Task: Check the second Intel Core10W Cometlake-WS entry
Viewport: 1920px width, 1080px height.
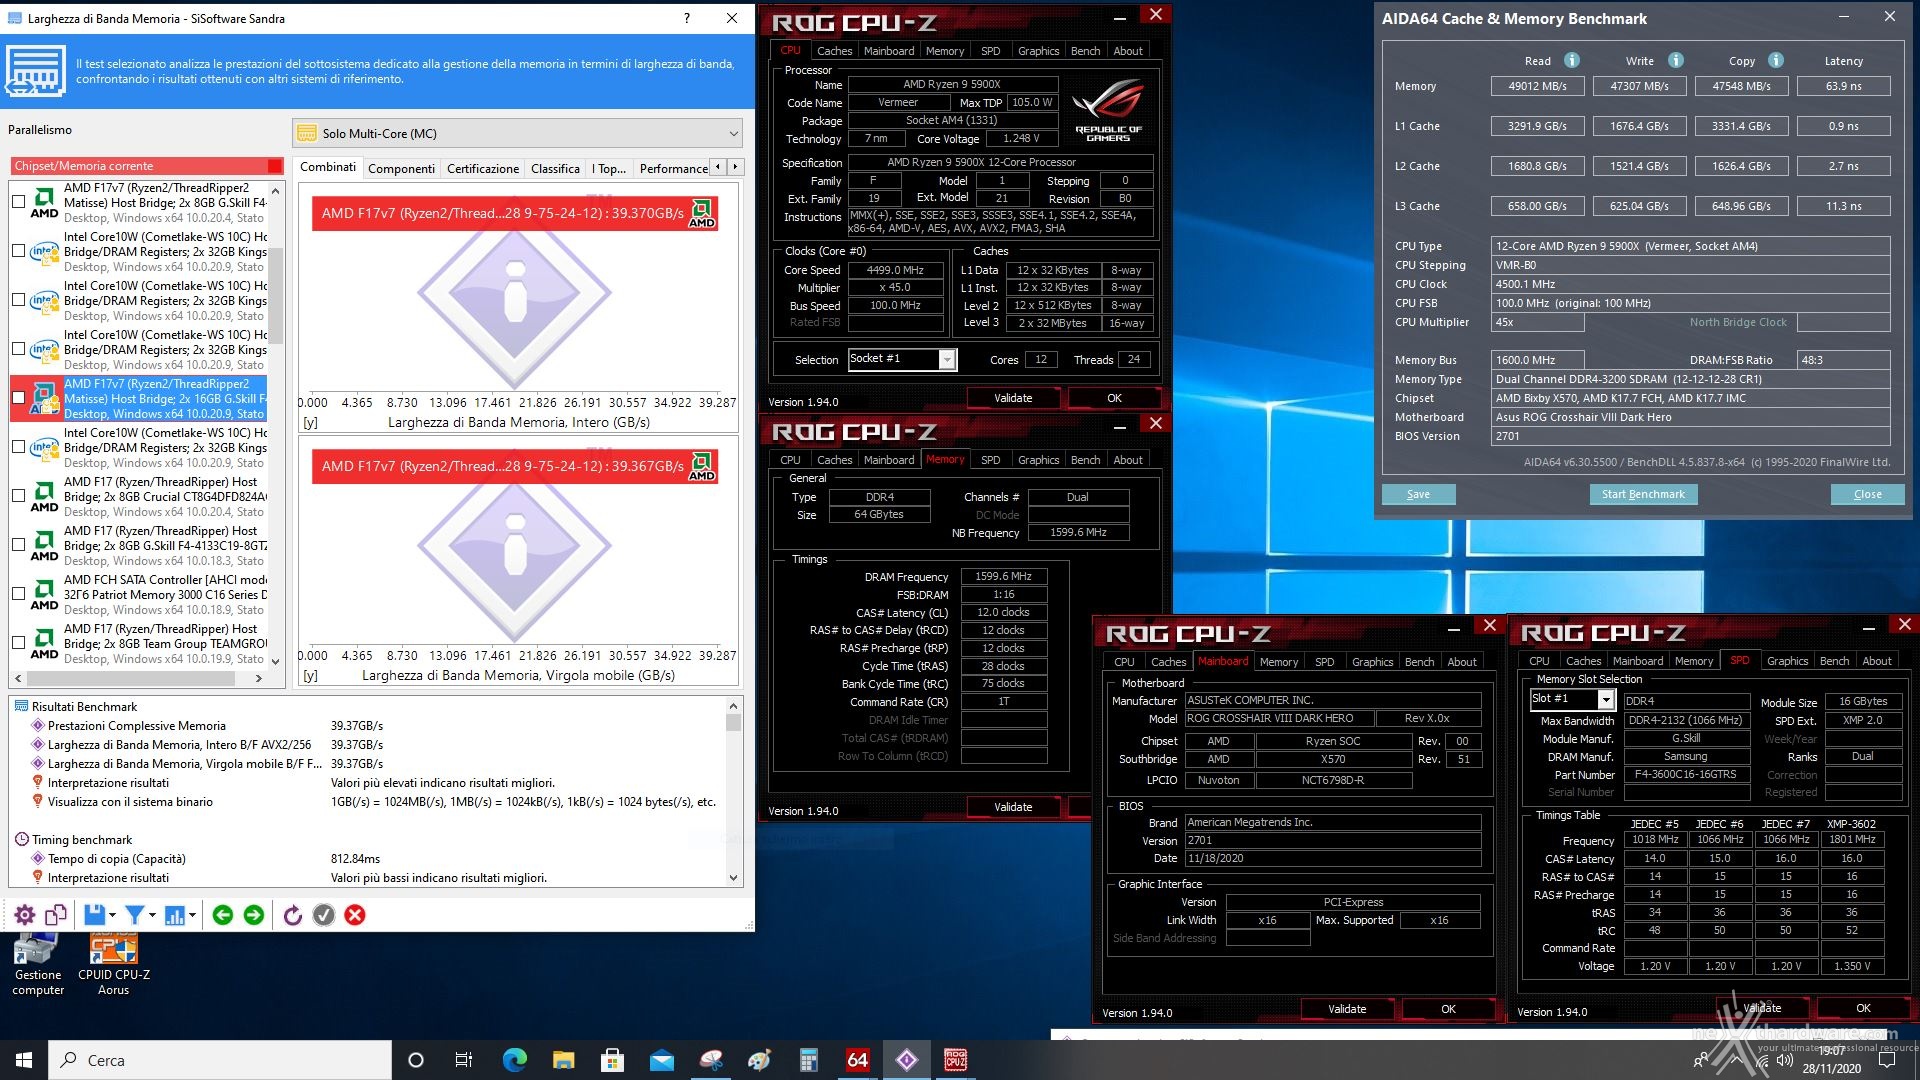Action: [18, 300]
